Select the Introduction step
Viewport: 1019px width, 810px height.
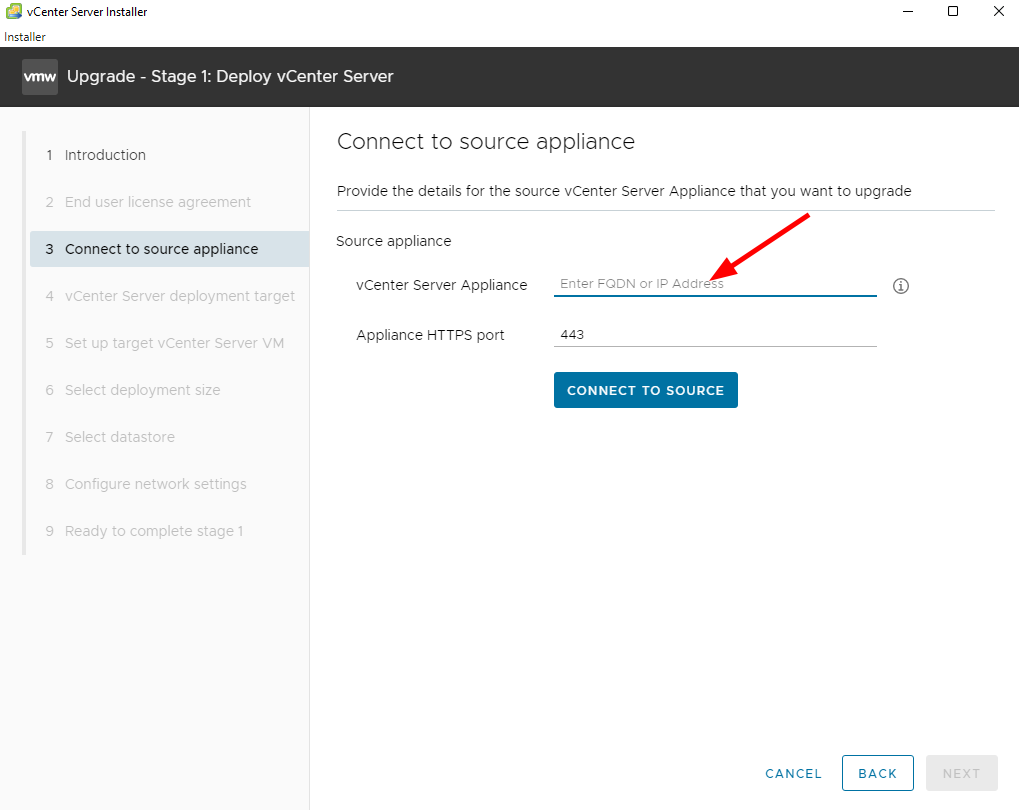(x=170, y=155)
